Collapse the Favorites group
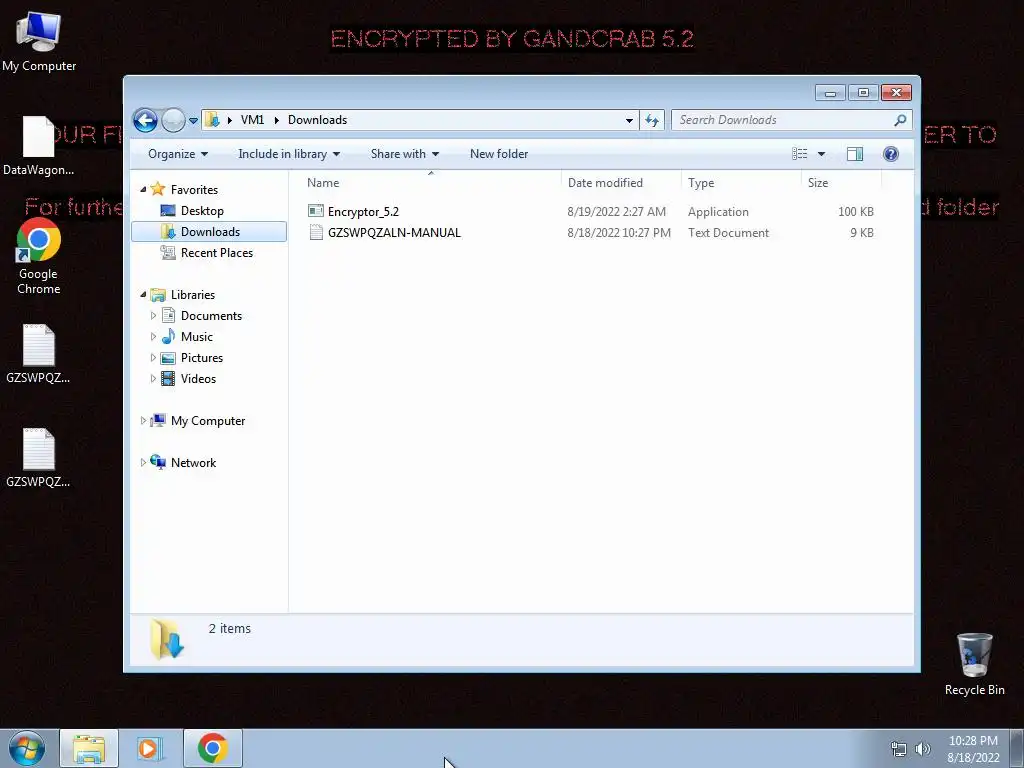The width and height of the screenshot is (1024, 768). pos(143,189)
